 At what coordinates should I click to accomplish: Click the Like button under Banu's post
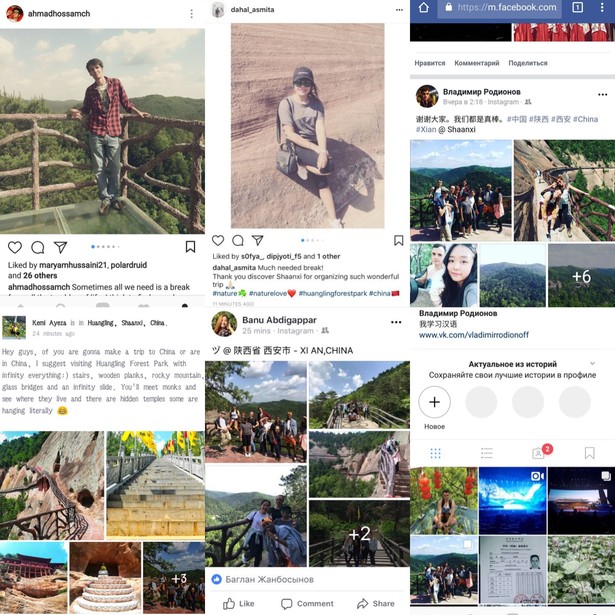[239, 603]
